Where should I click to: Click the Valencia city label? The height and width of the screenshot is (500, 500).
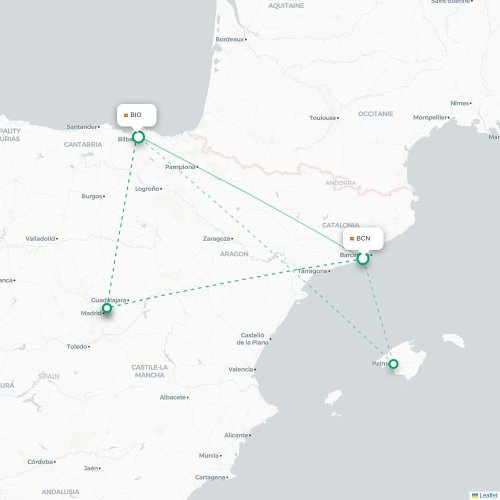click(241, 369)
